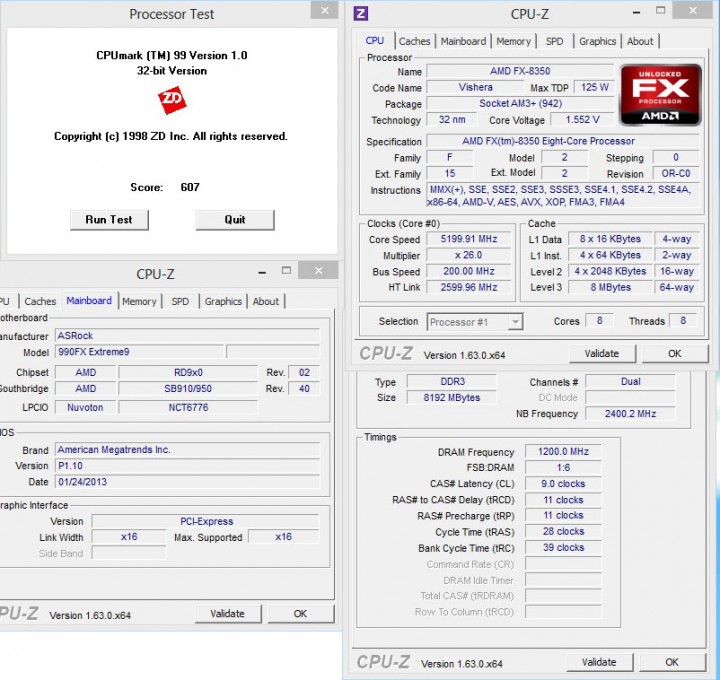
Task: Click OK in the Memory window
Action: (672, 662)
